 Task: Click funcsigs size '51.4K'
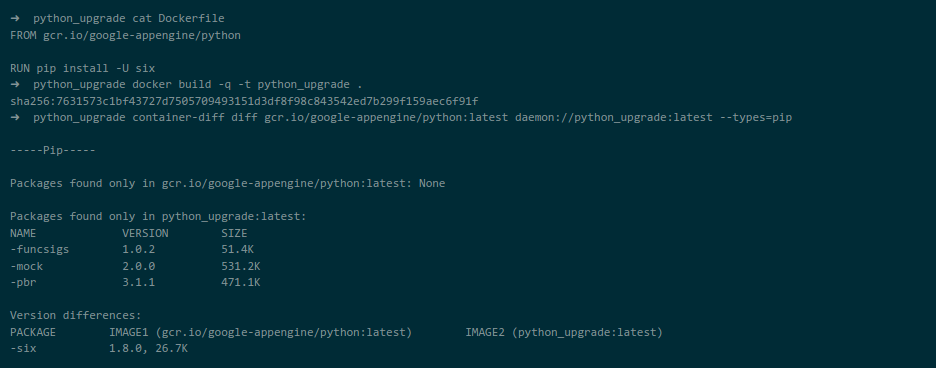(x=238, y=250)
